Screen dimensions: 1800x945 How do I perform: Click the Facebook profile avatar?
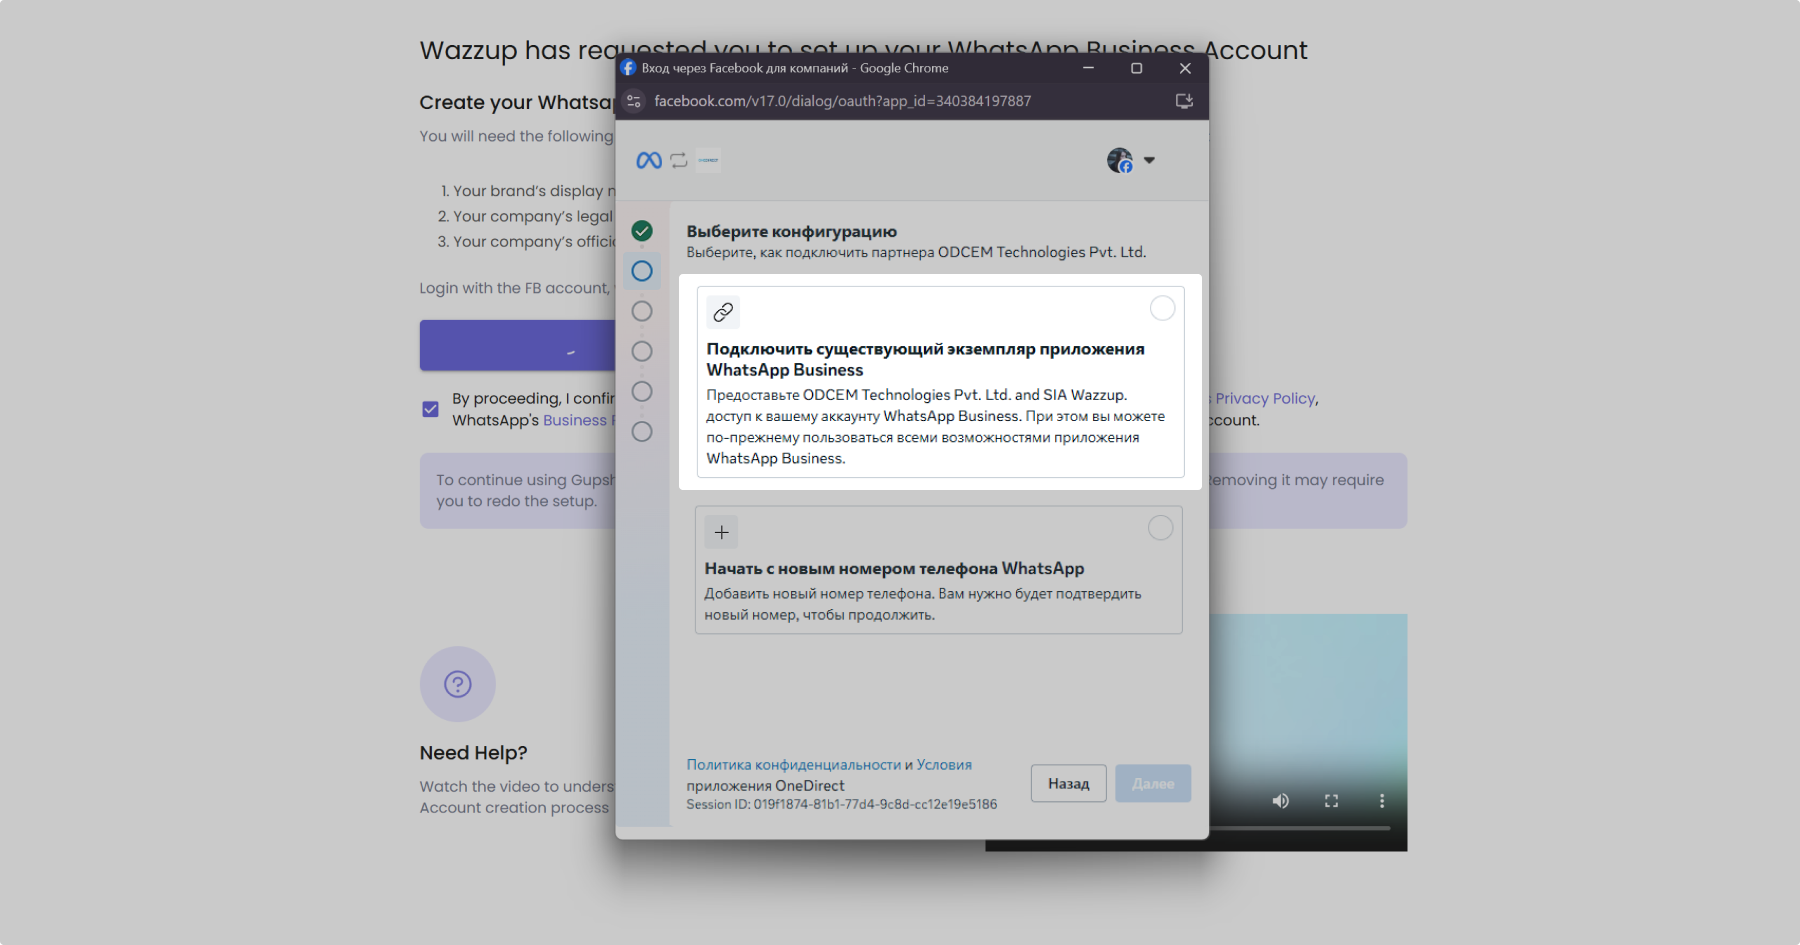(x=1120, y=160)
